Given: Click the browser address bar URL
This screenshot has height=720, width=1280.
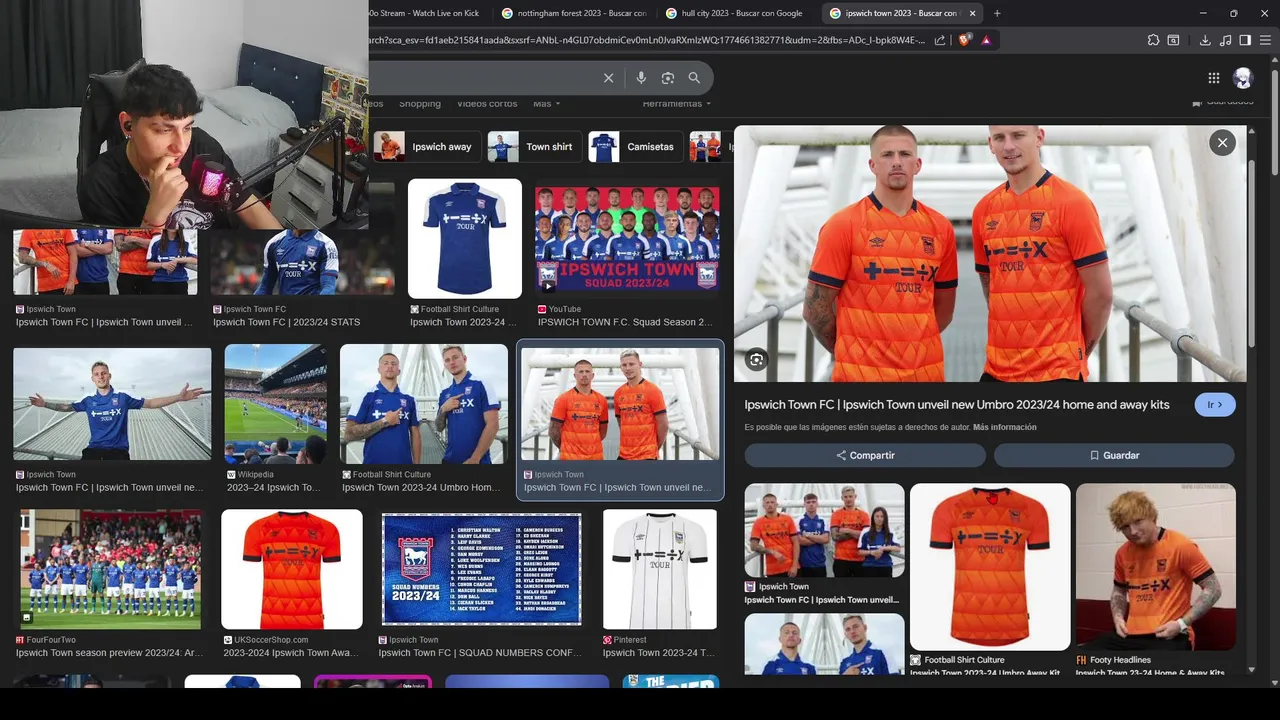Looking at the screenshot, I should coord(646,40).
